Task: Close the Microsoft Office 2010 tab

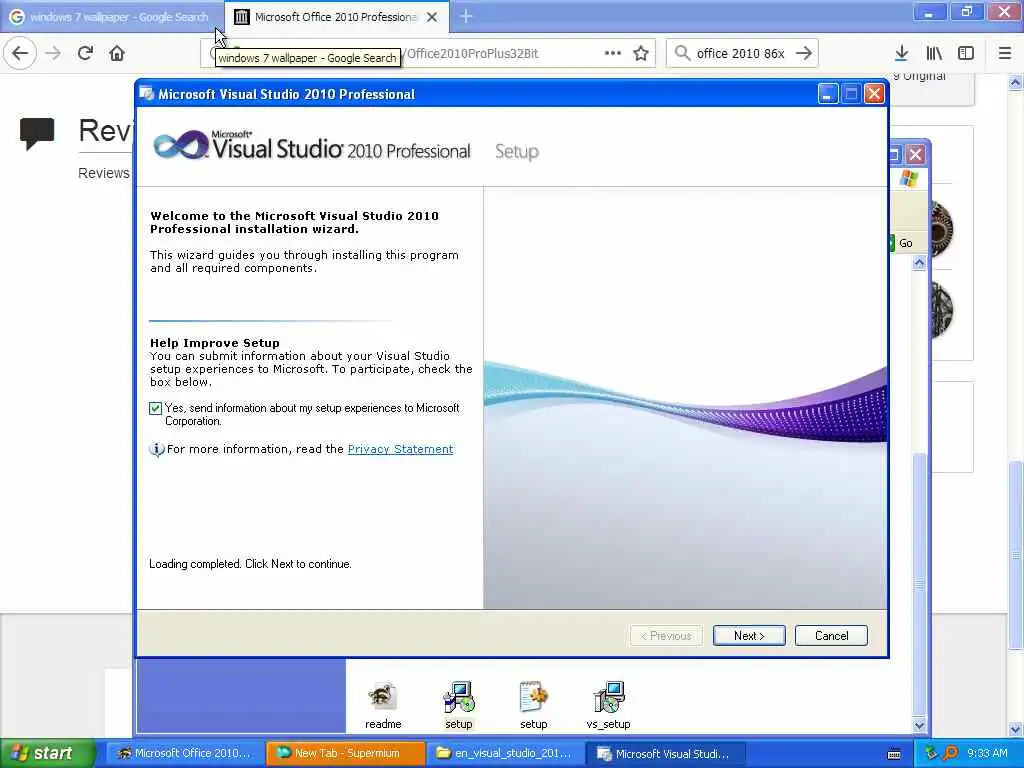Action: point(432,17)
